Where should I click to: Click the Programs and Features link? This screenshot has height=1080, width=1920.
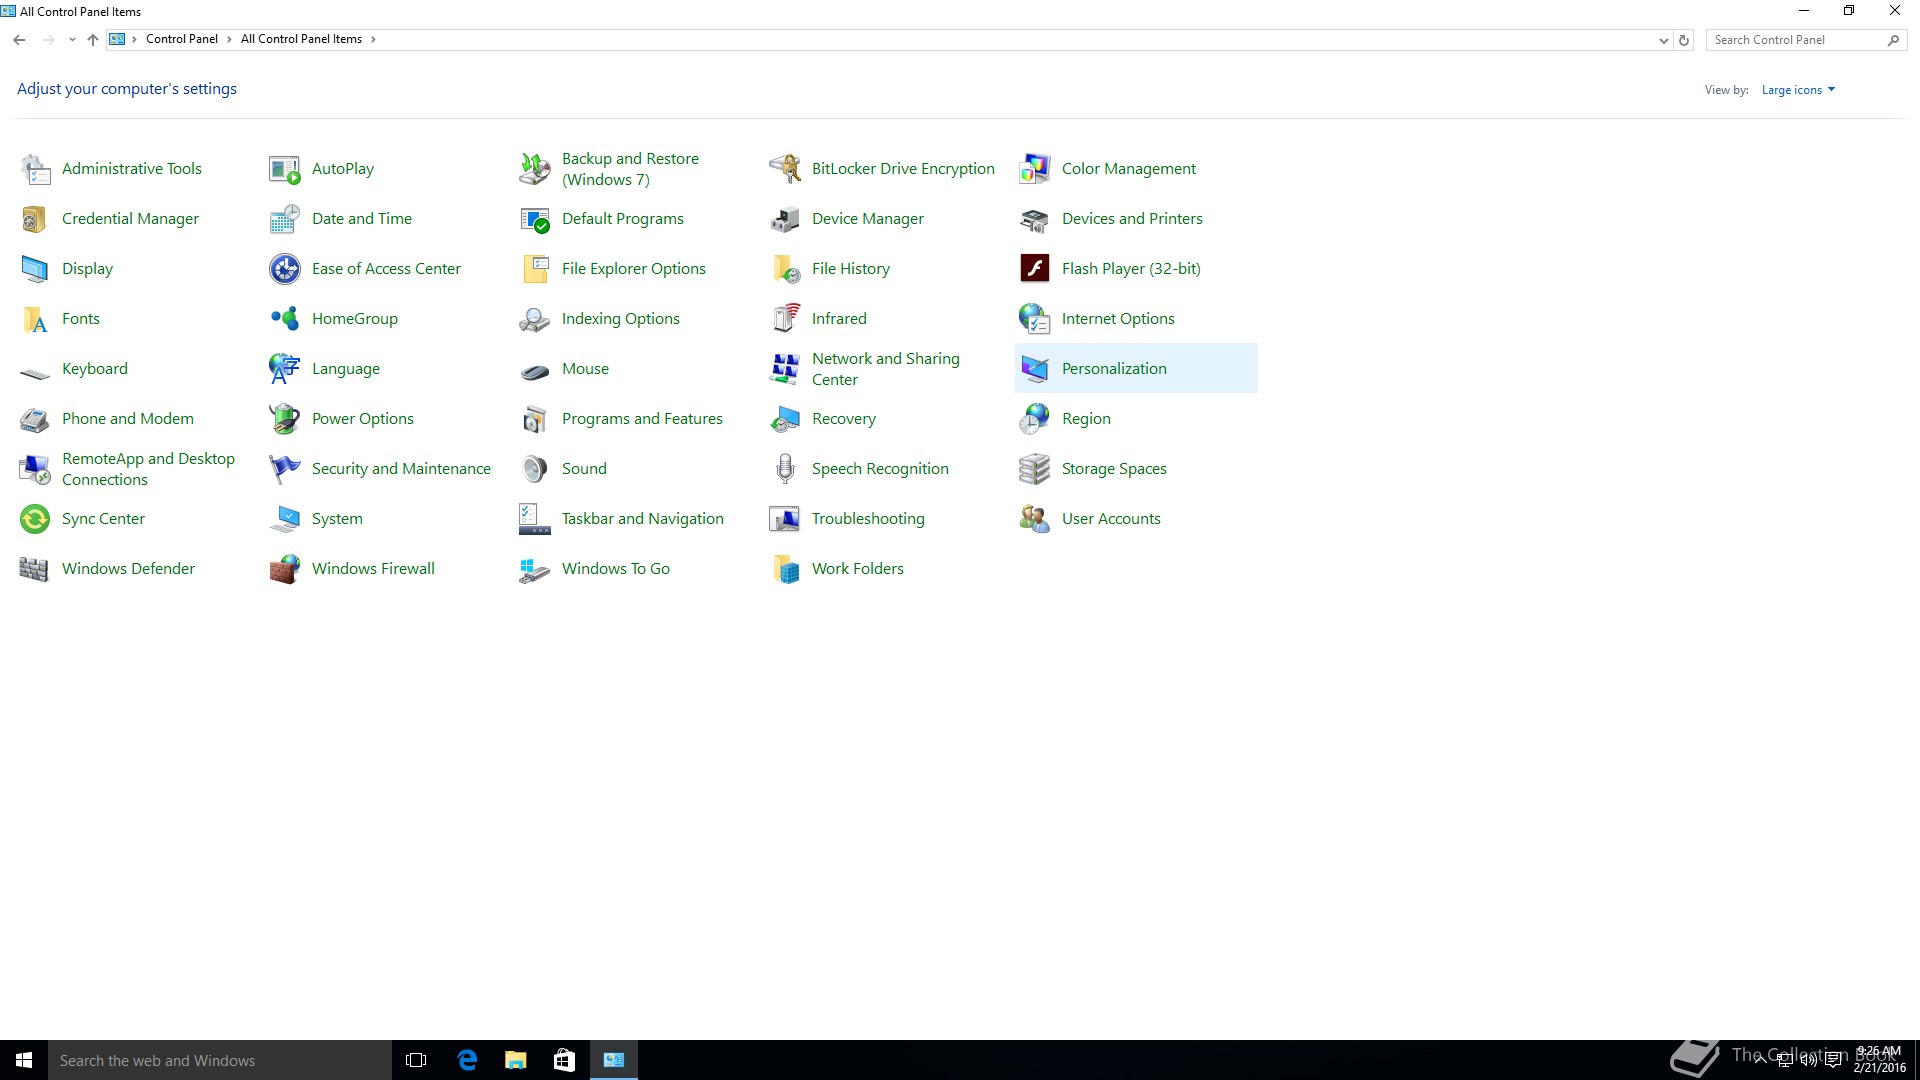642,419
